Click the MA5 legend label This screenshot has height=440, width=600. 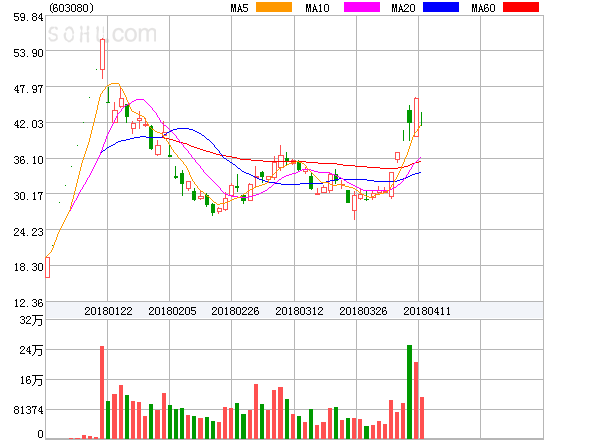(240, 8)
